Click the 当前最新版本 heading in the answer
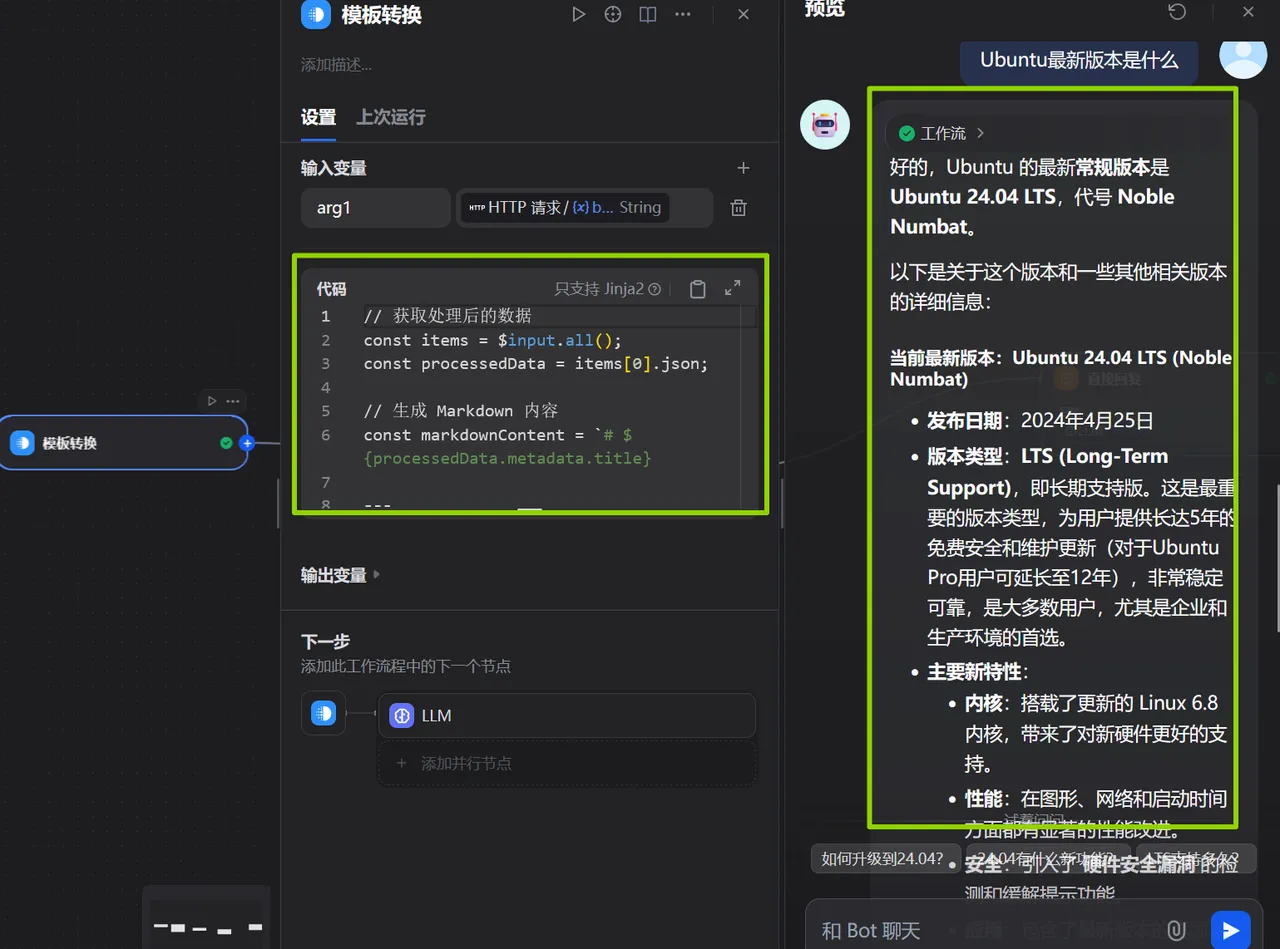Screen dimensions: 1280x949 (1061, 368)
